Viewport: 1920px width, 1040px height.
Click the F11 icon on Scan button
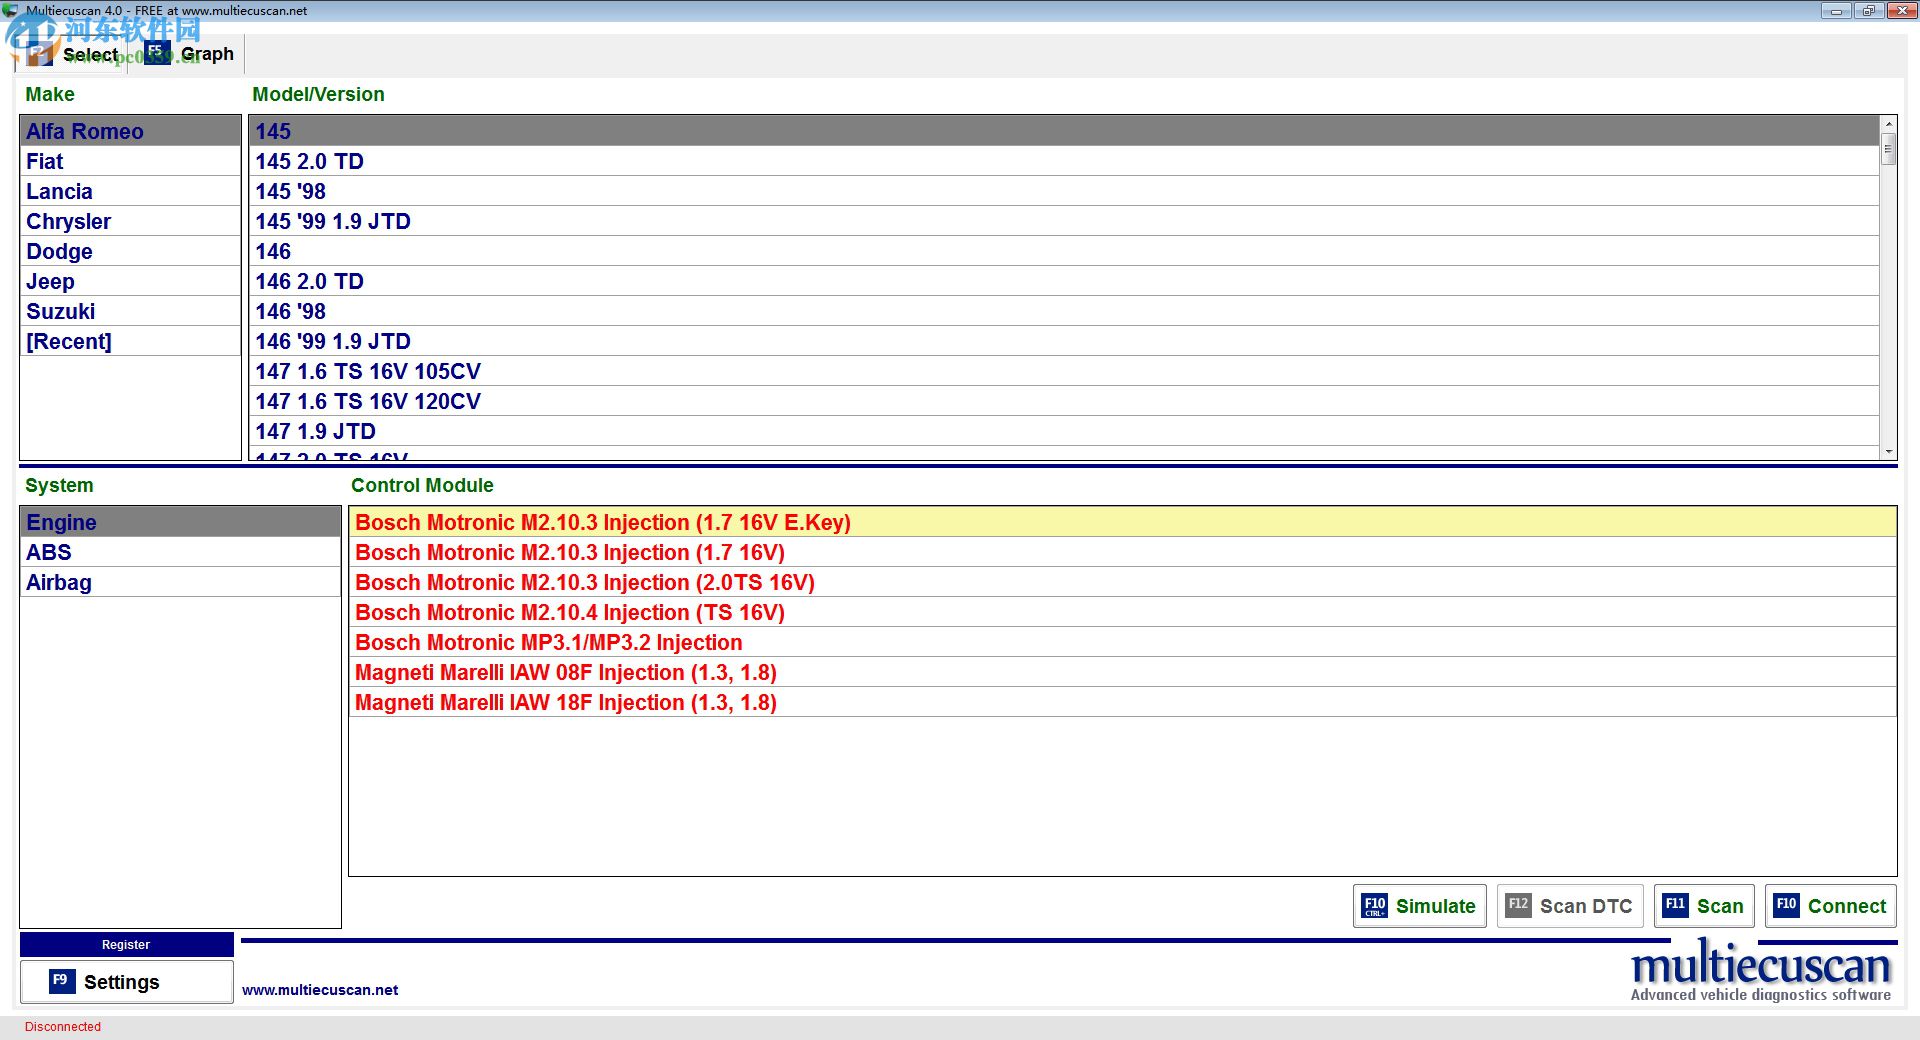click(x=1675, y=906)
